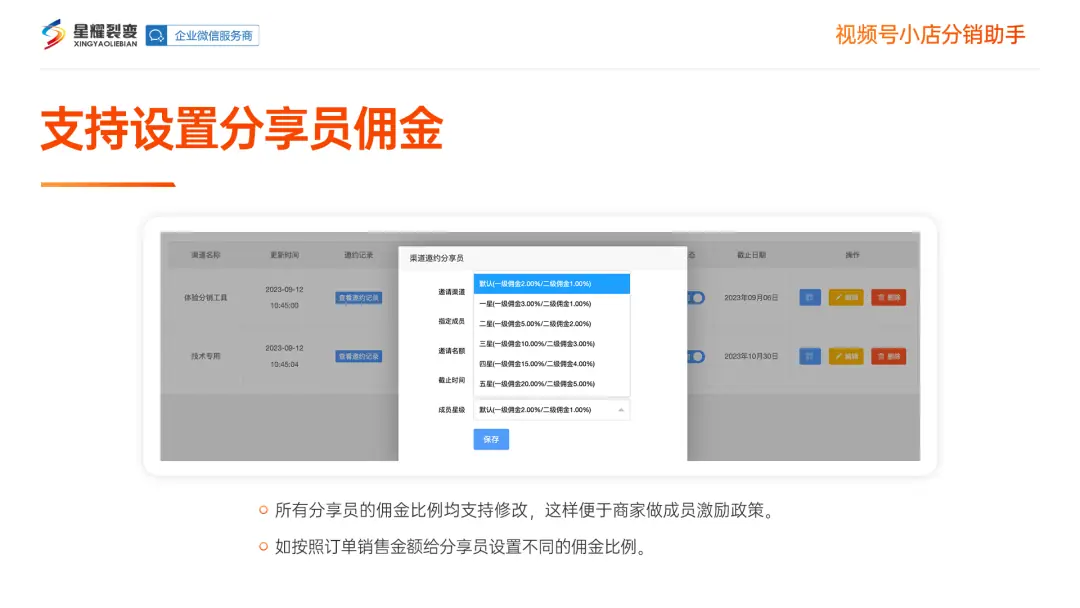Click the blue QR icon in 技术专用 row
The image size is (1080, 608).
tap(810, 356)
